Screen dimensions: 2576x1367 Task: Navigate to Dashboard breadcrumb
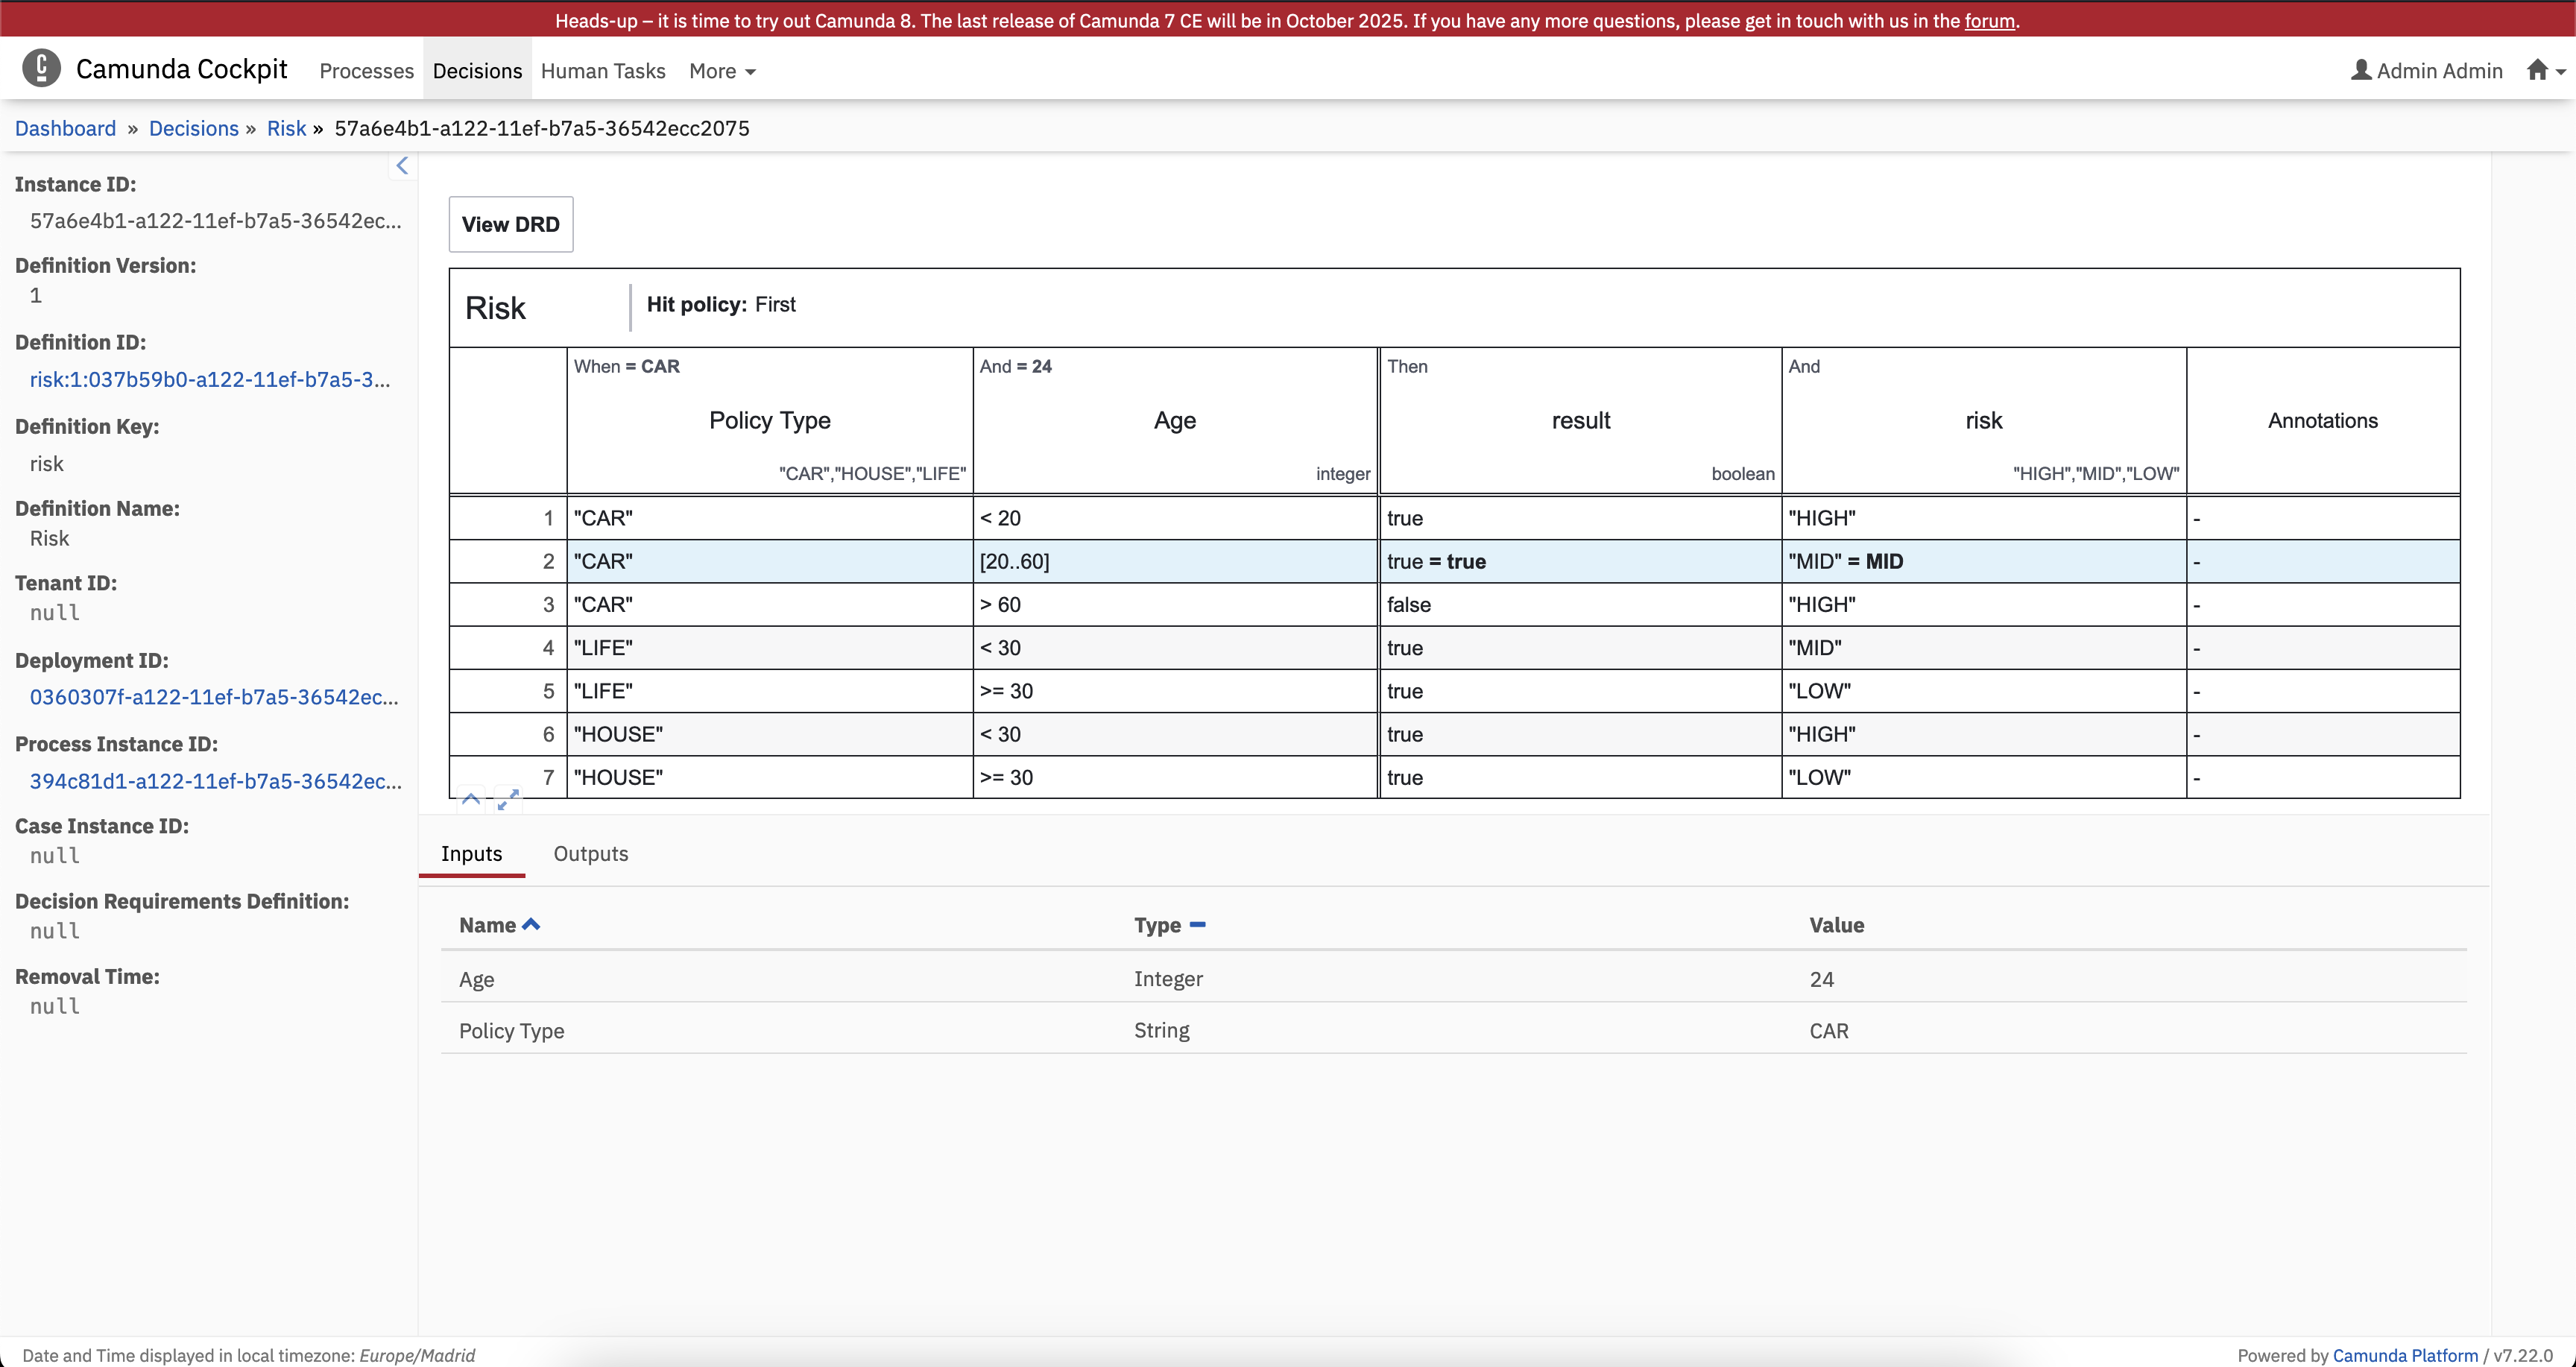[66, 128]
